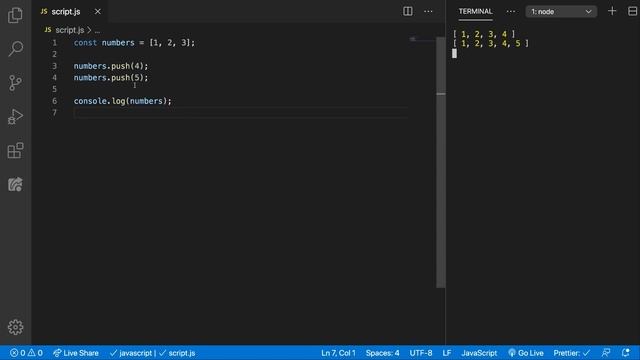Viewport: 640px width, 360px height.
Task: Show errors and warnings in status bar
Action: 27,353
